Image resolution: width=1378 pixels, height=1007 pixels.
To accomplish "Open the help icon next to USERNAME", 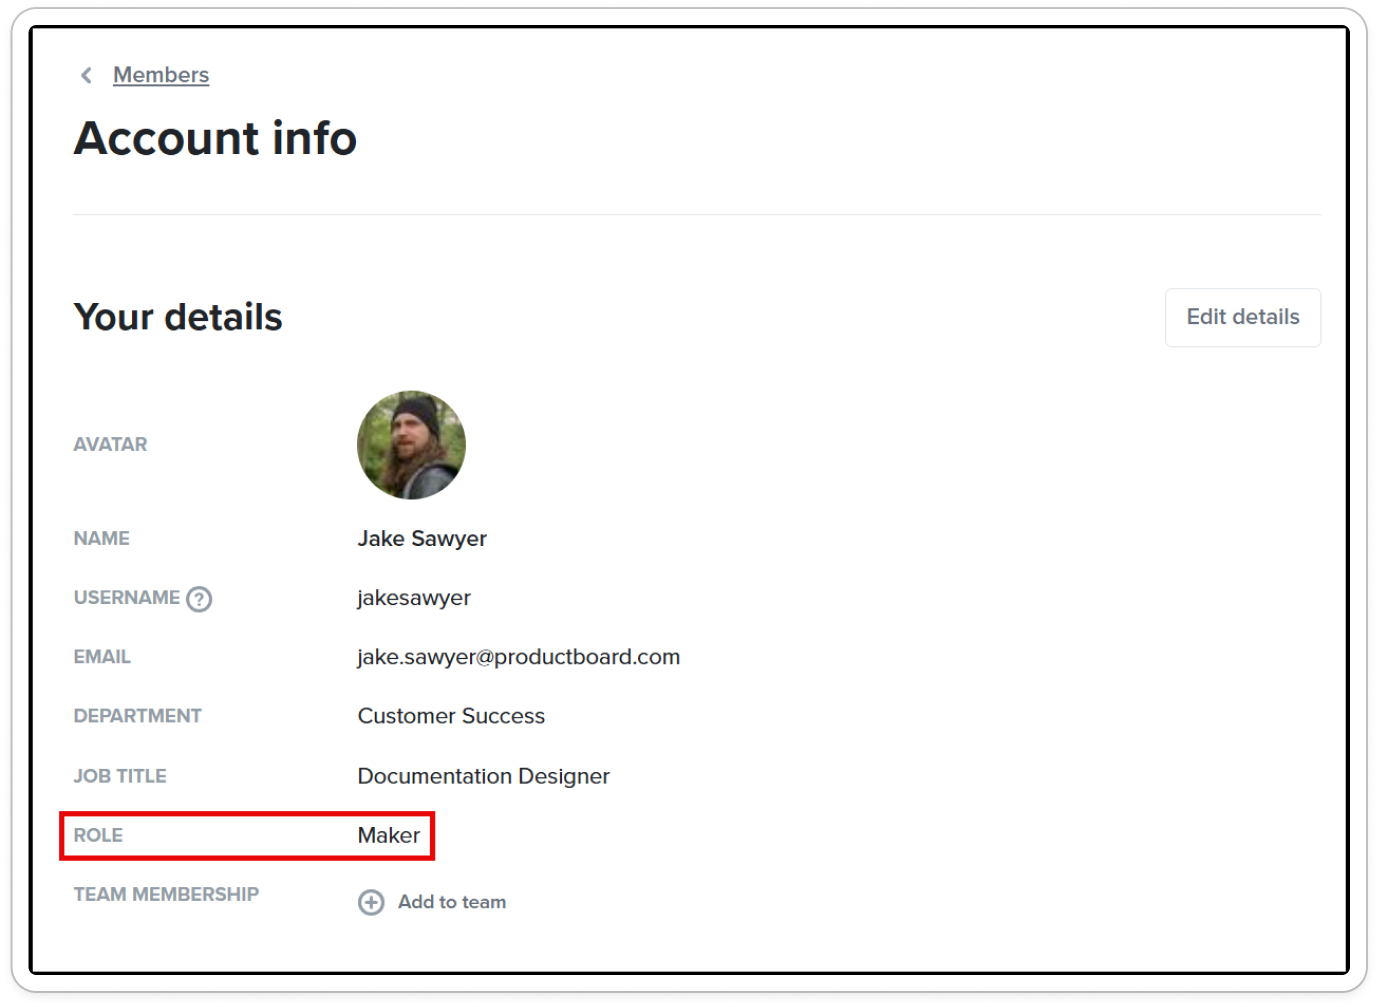I will 200,599.
